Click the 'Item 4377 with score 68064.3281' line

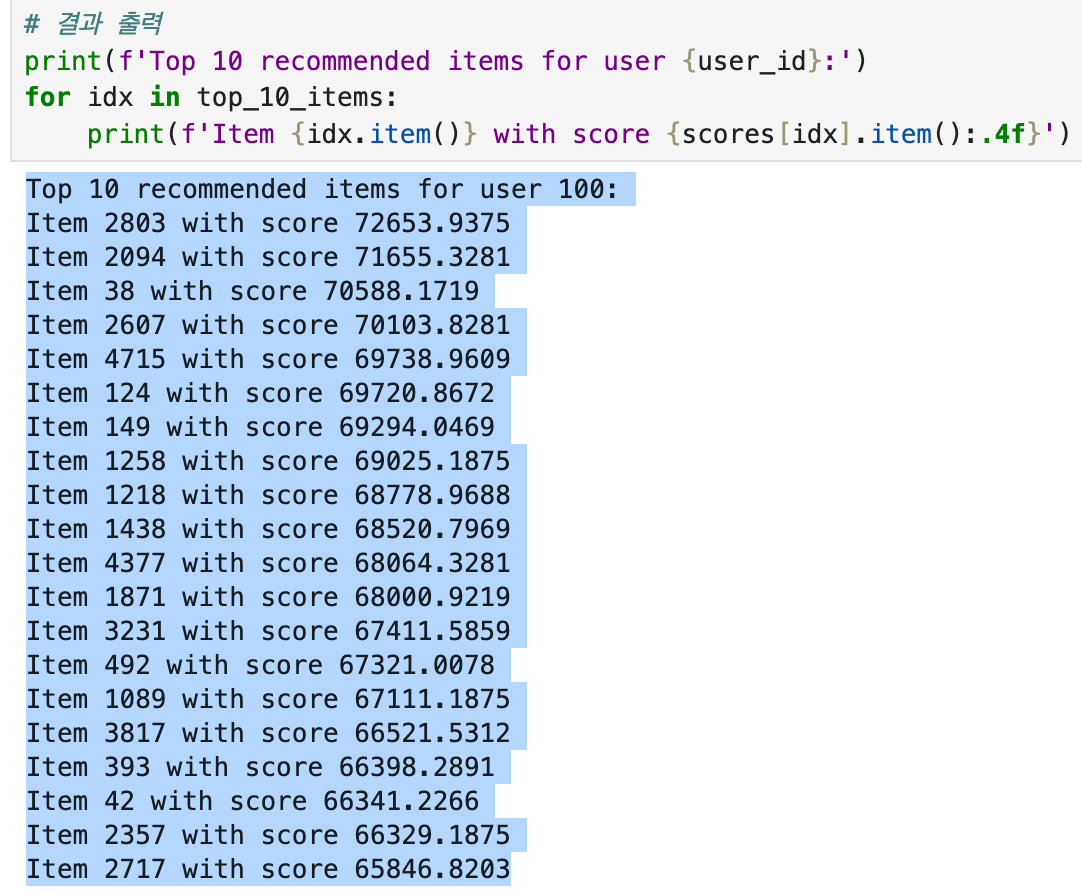(x=268, y=563)
